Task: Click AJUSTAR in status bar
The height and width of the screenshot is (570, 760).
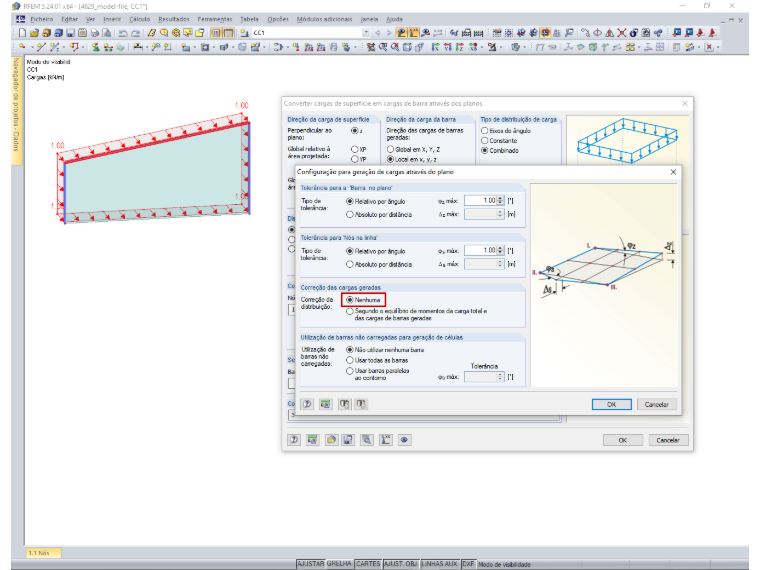Action: (310, 564)
